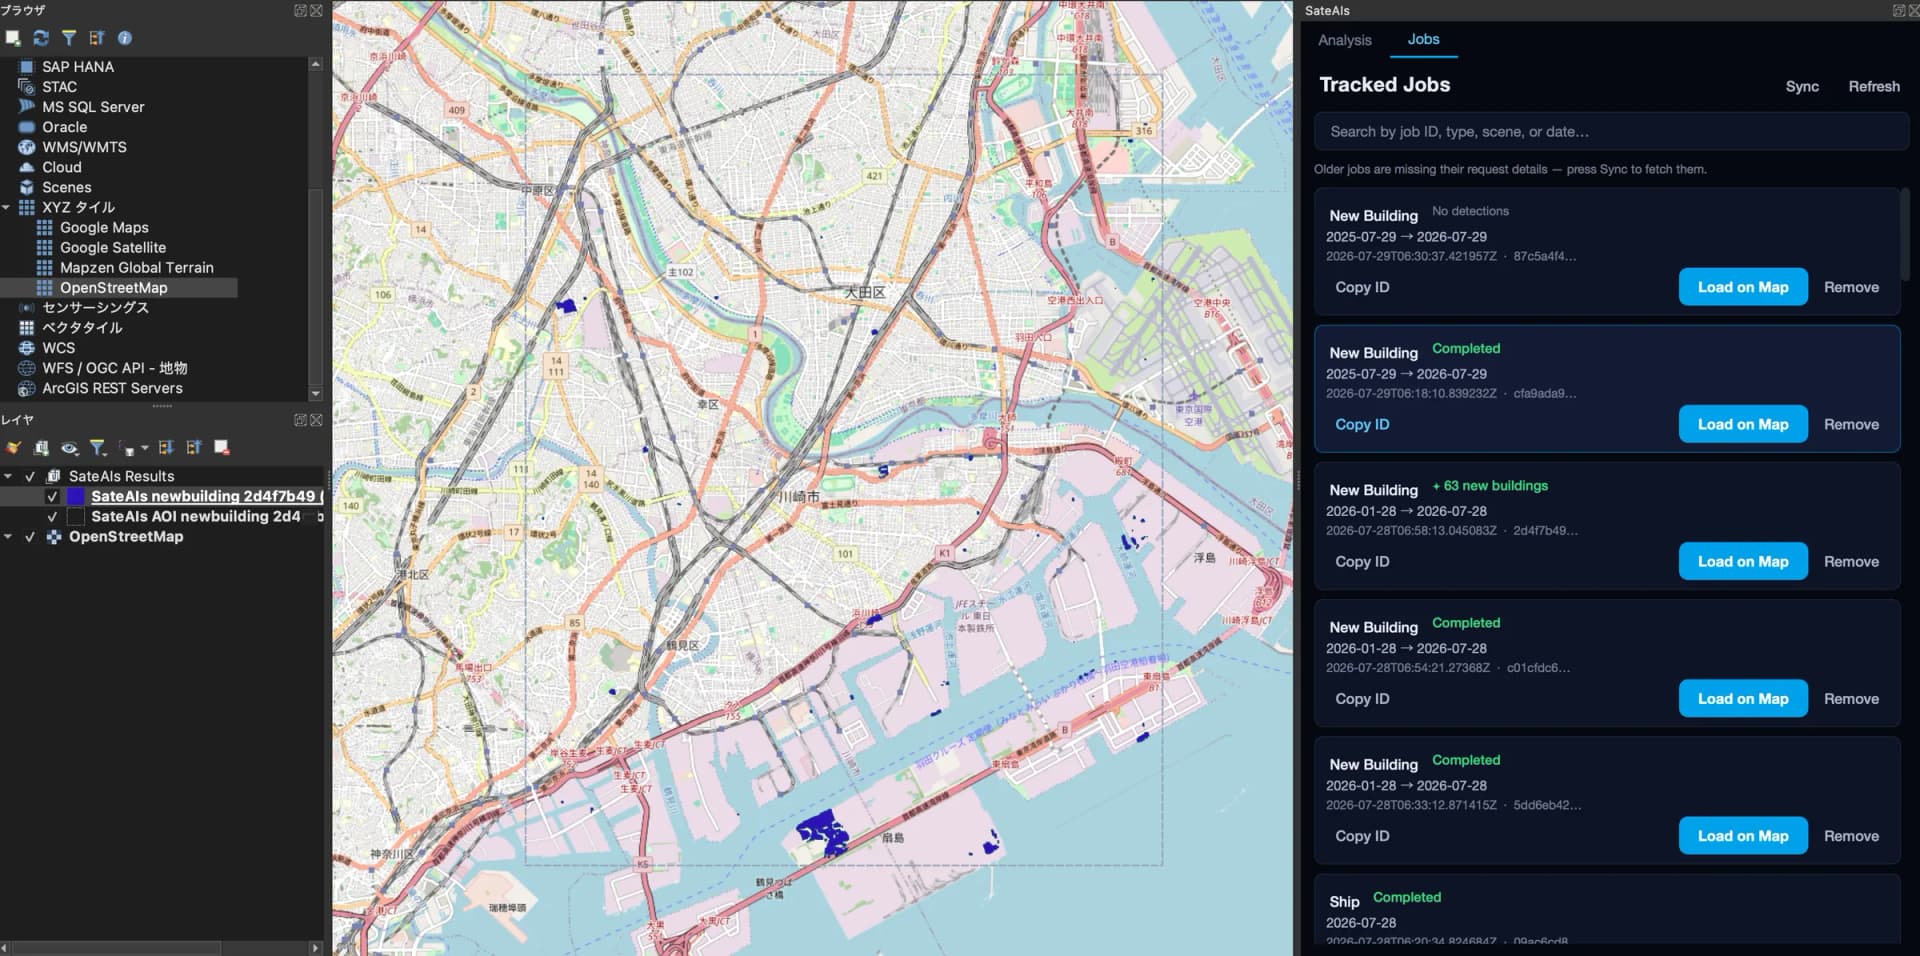Copy ID of the No detections job

click(x=1362, y=287)
